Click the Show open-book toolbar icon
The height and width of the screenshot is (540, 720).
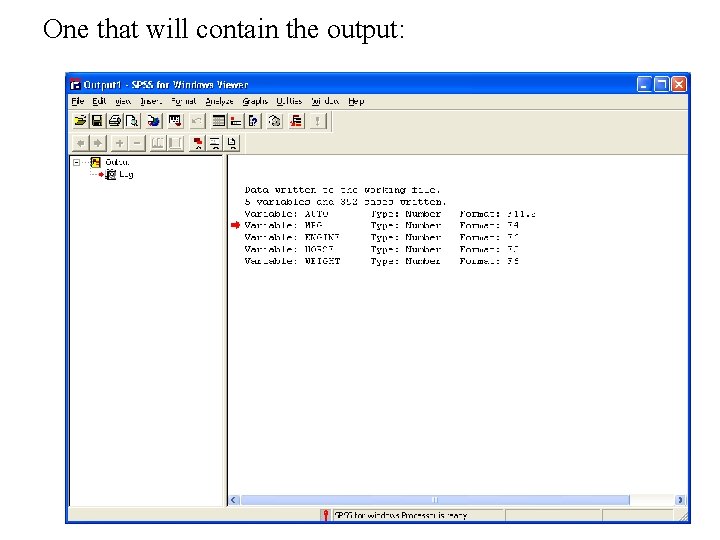pos(158,143)
